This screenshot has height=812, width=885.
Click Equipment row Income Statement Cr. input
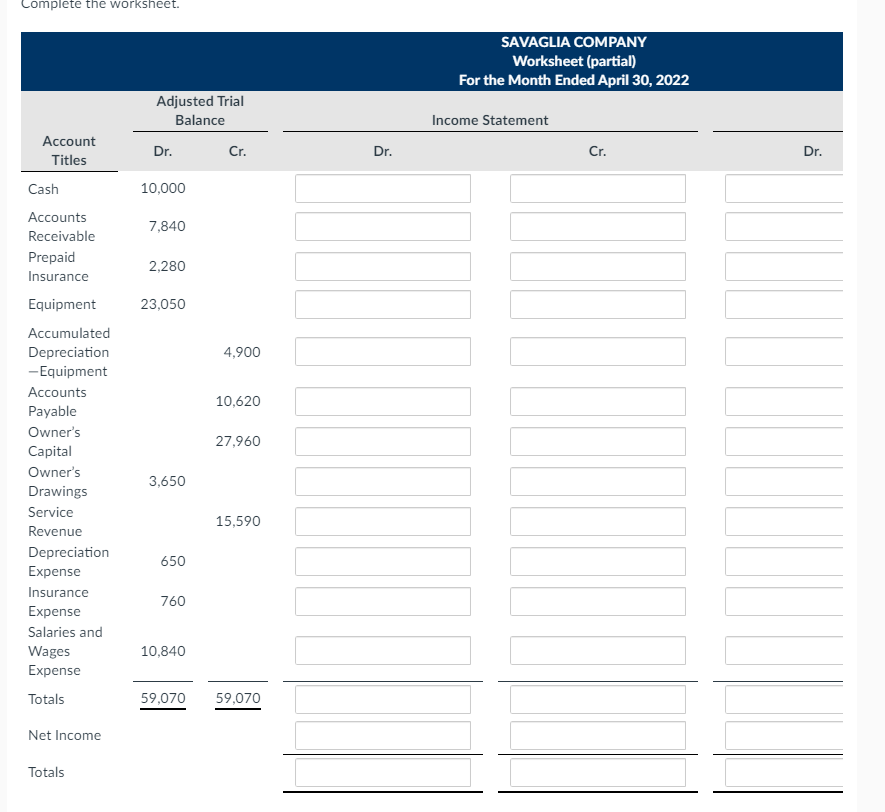coord(598,304)
